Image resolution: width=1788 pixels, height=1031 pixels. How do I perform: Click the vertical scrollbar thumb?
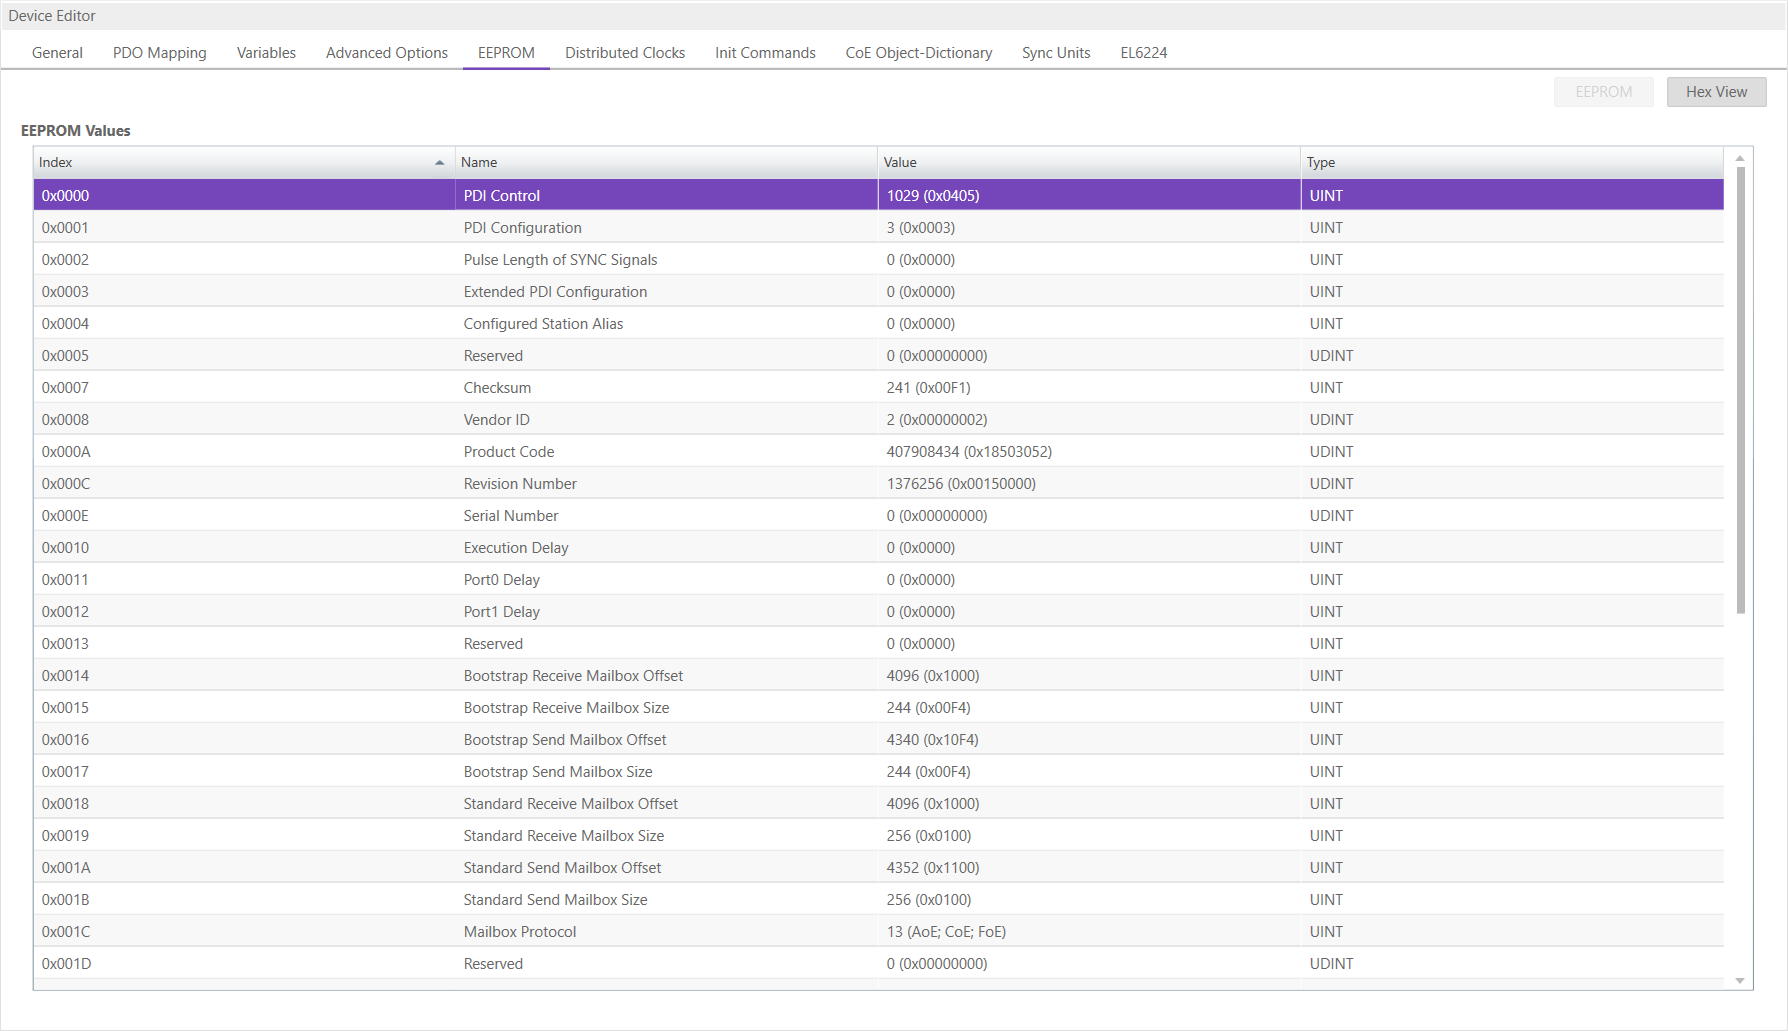1740,390
